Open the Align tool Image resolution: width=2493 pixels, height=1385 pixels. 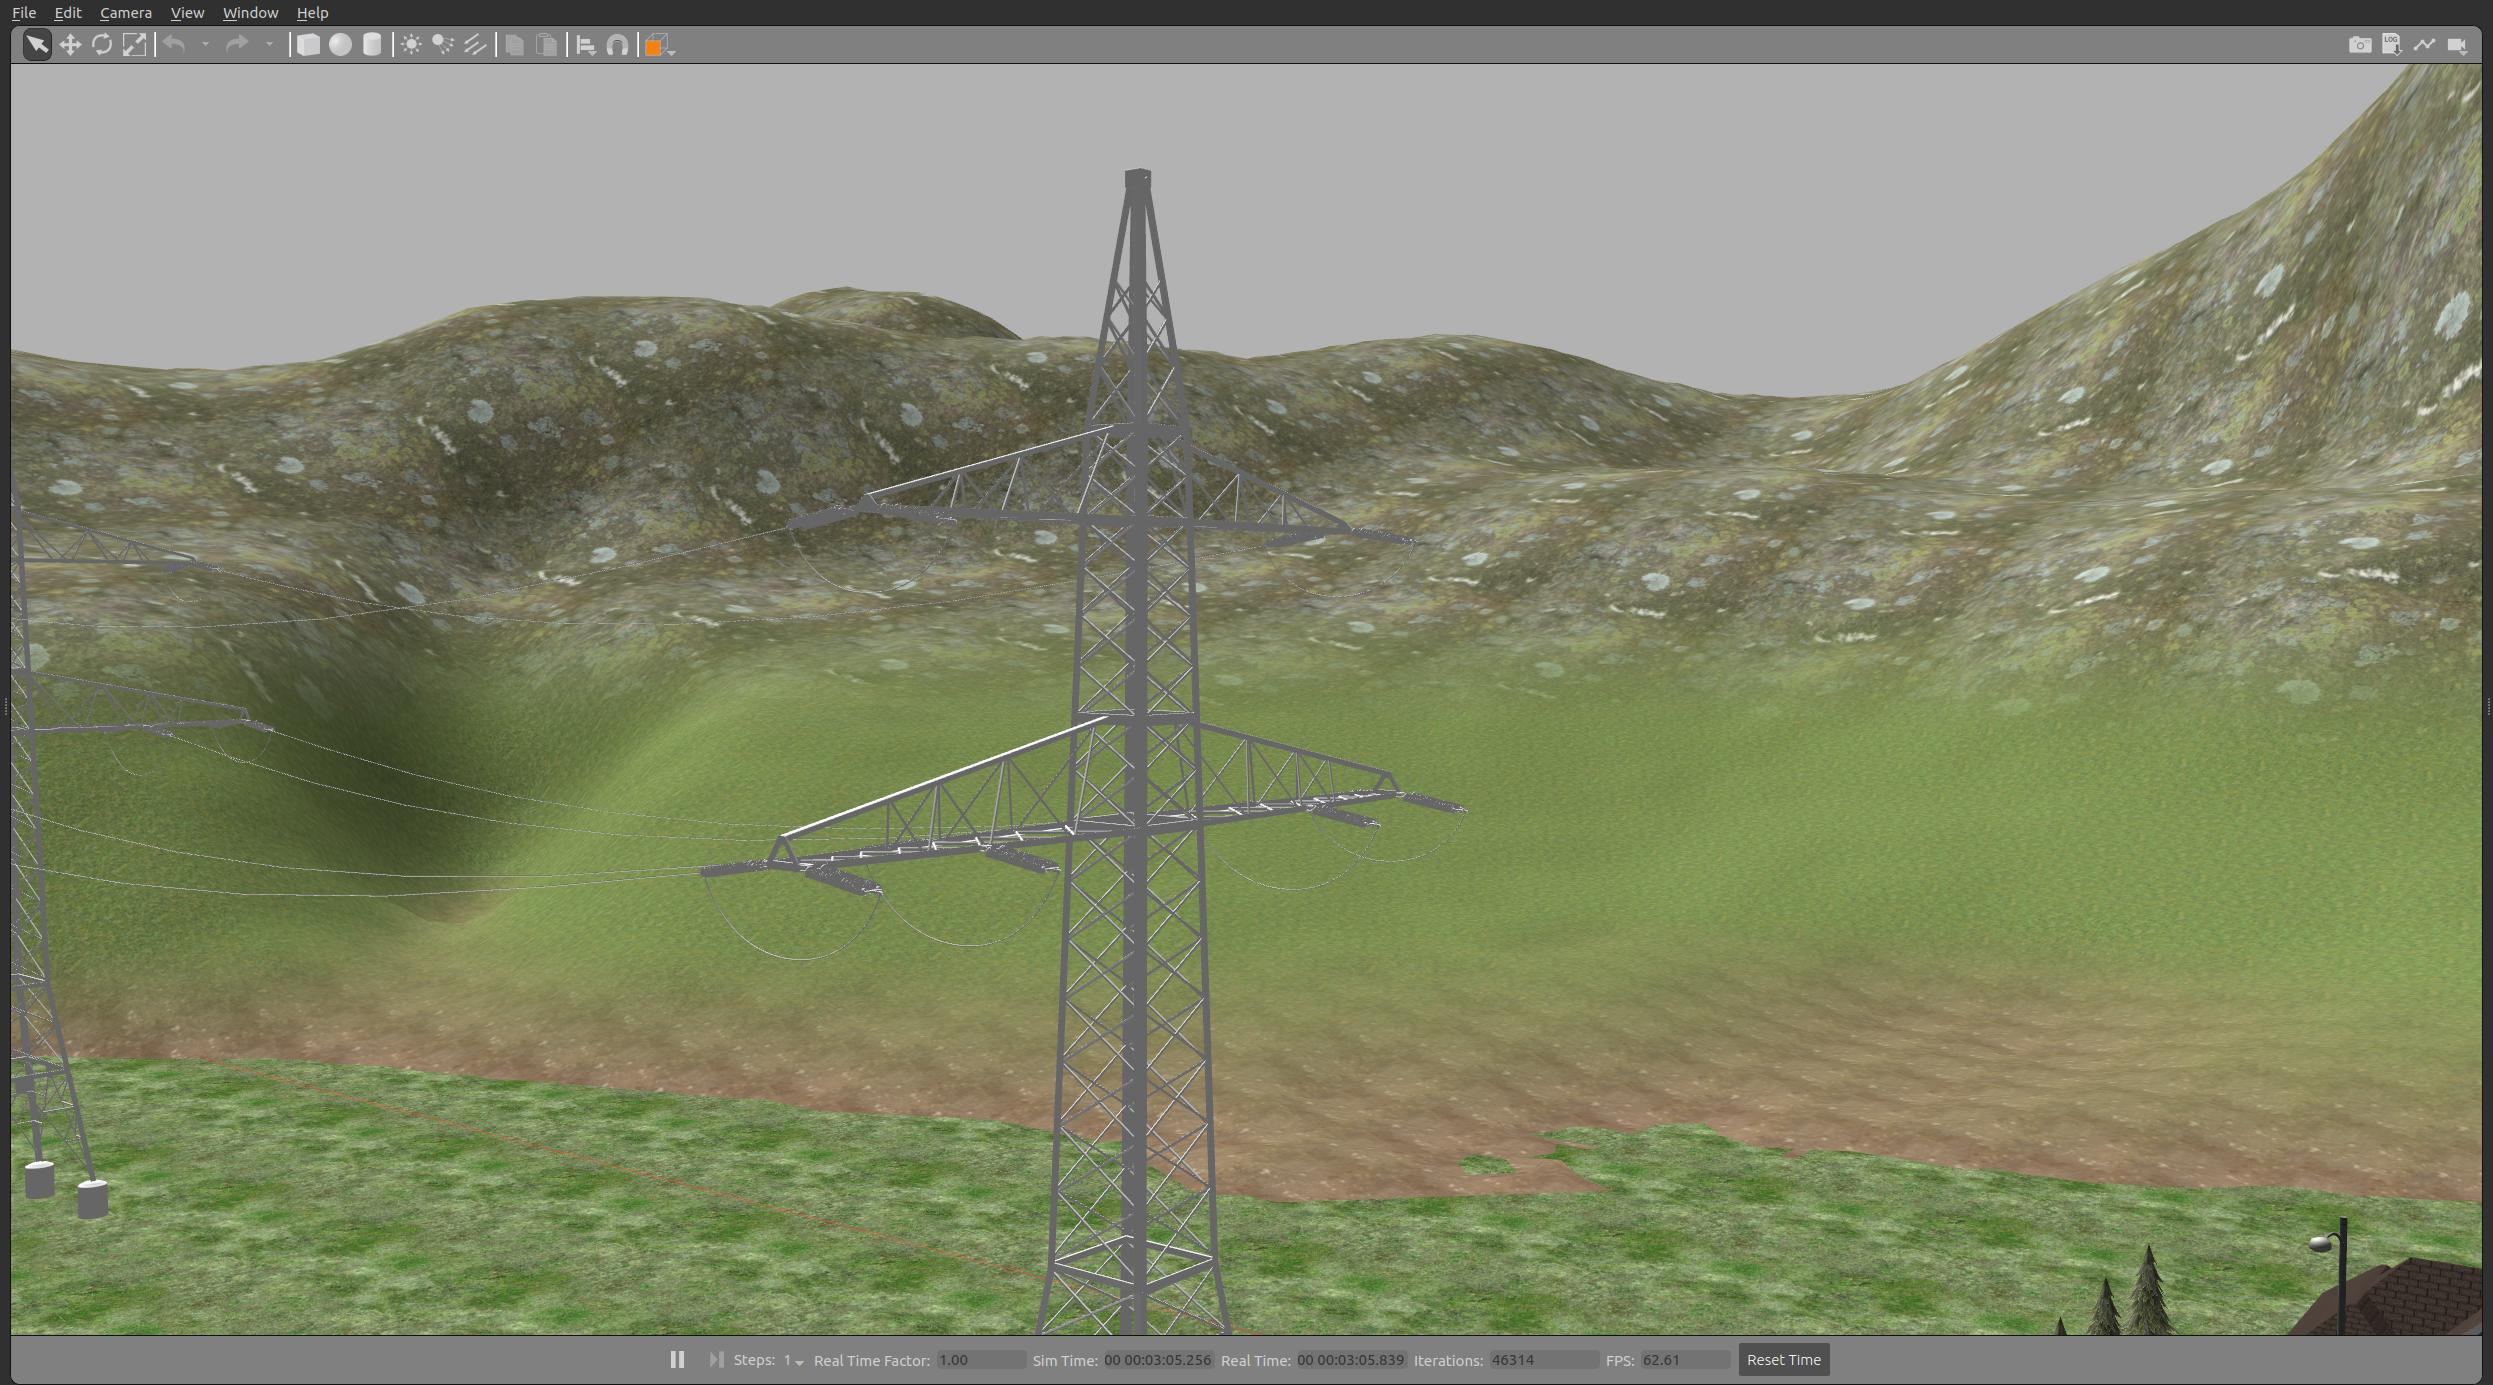[586, 45]
